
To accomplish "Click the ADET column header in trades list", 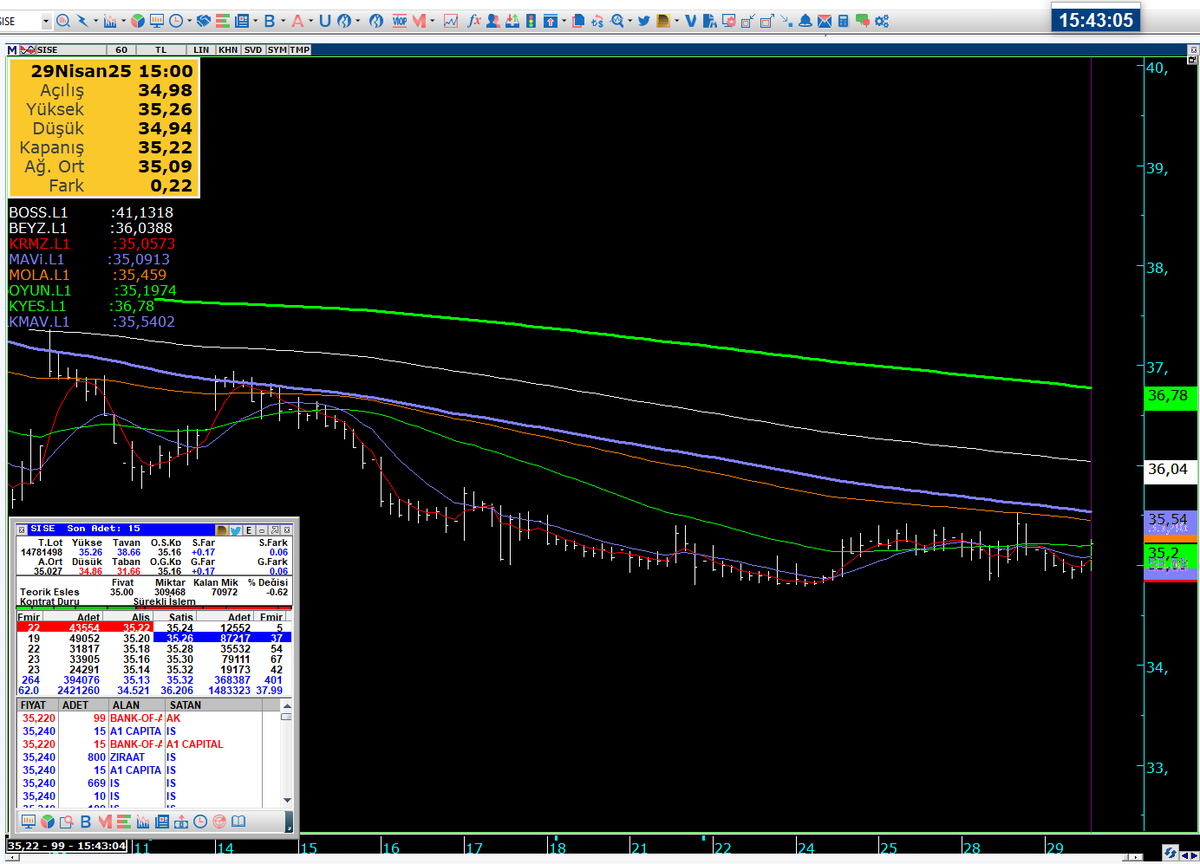I will click(83, 705).
